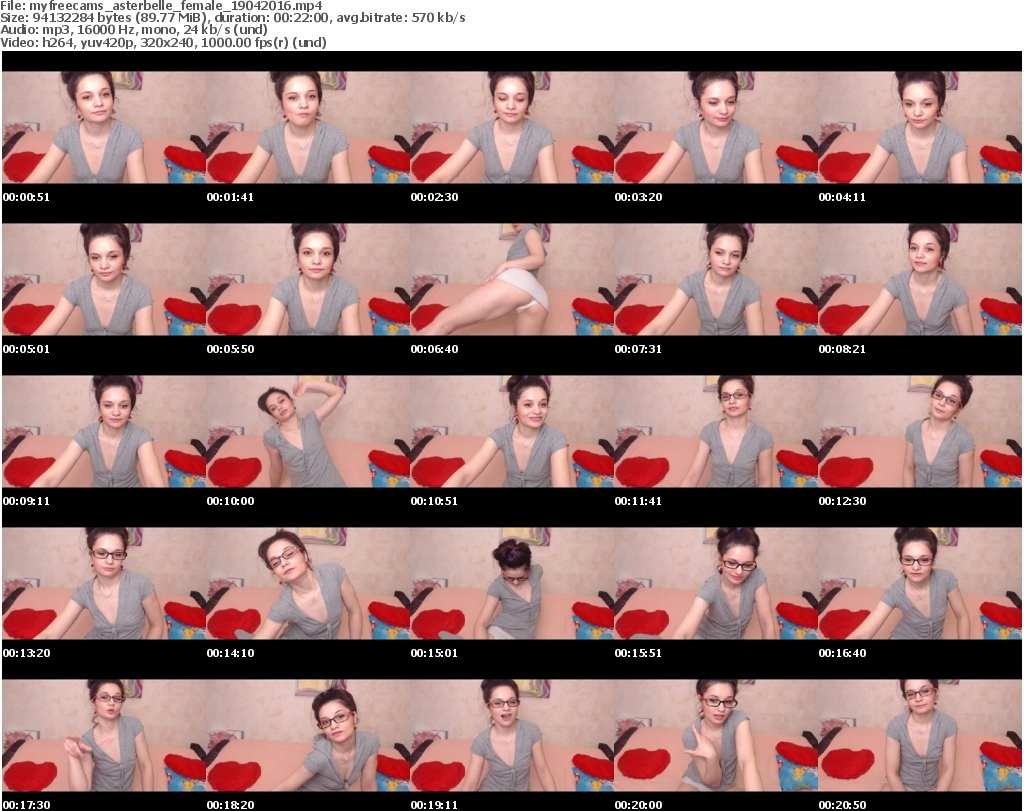1024x811 pixels.
Task: Open the thumbnail frame at 00:13:20
Action: point(104,584)
